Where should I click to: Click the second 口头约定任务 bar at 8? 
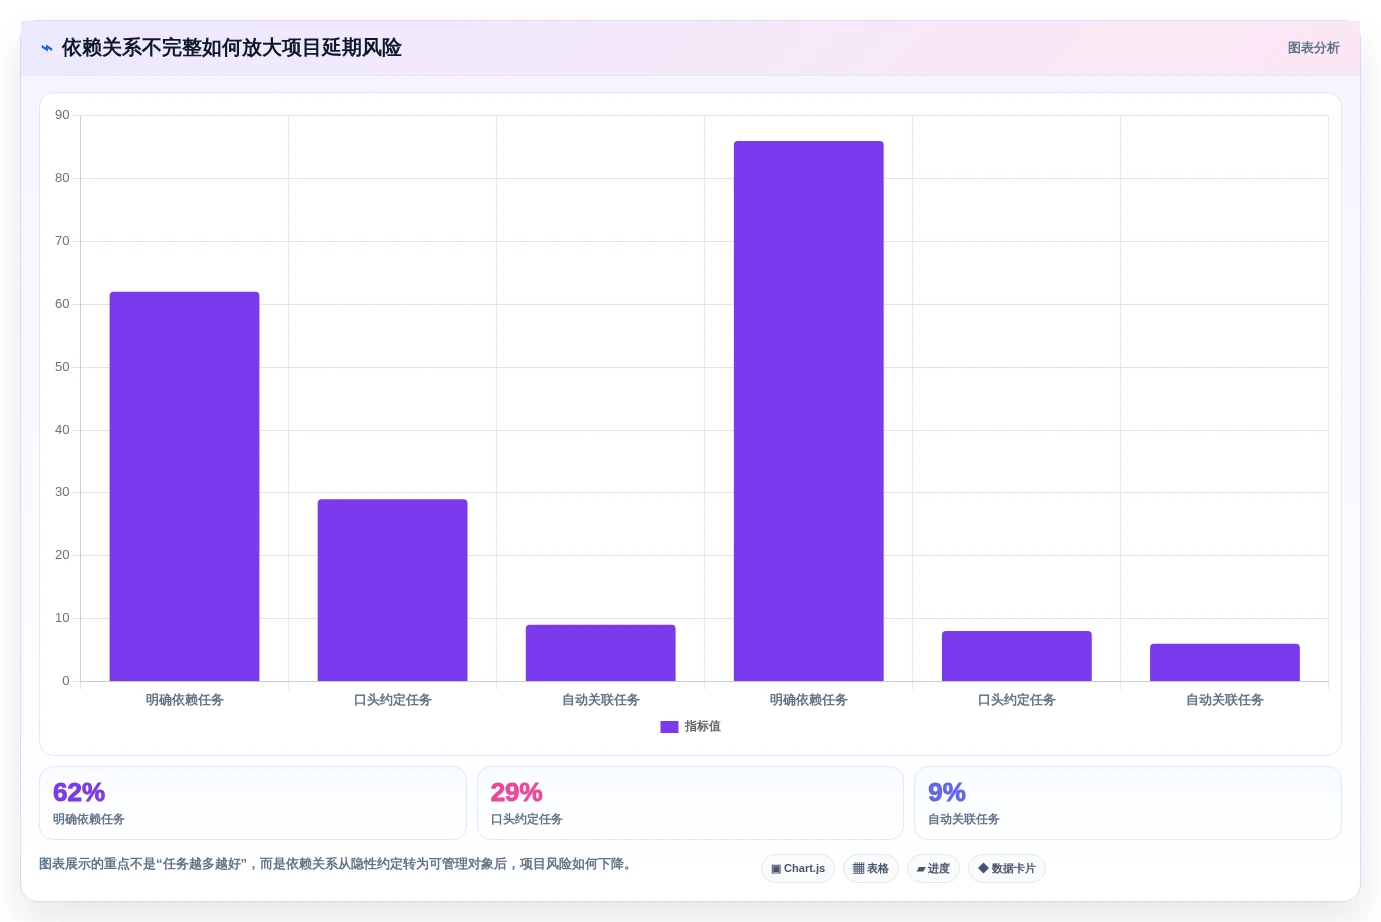click(1017, 656)
